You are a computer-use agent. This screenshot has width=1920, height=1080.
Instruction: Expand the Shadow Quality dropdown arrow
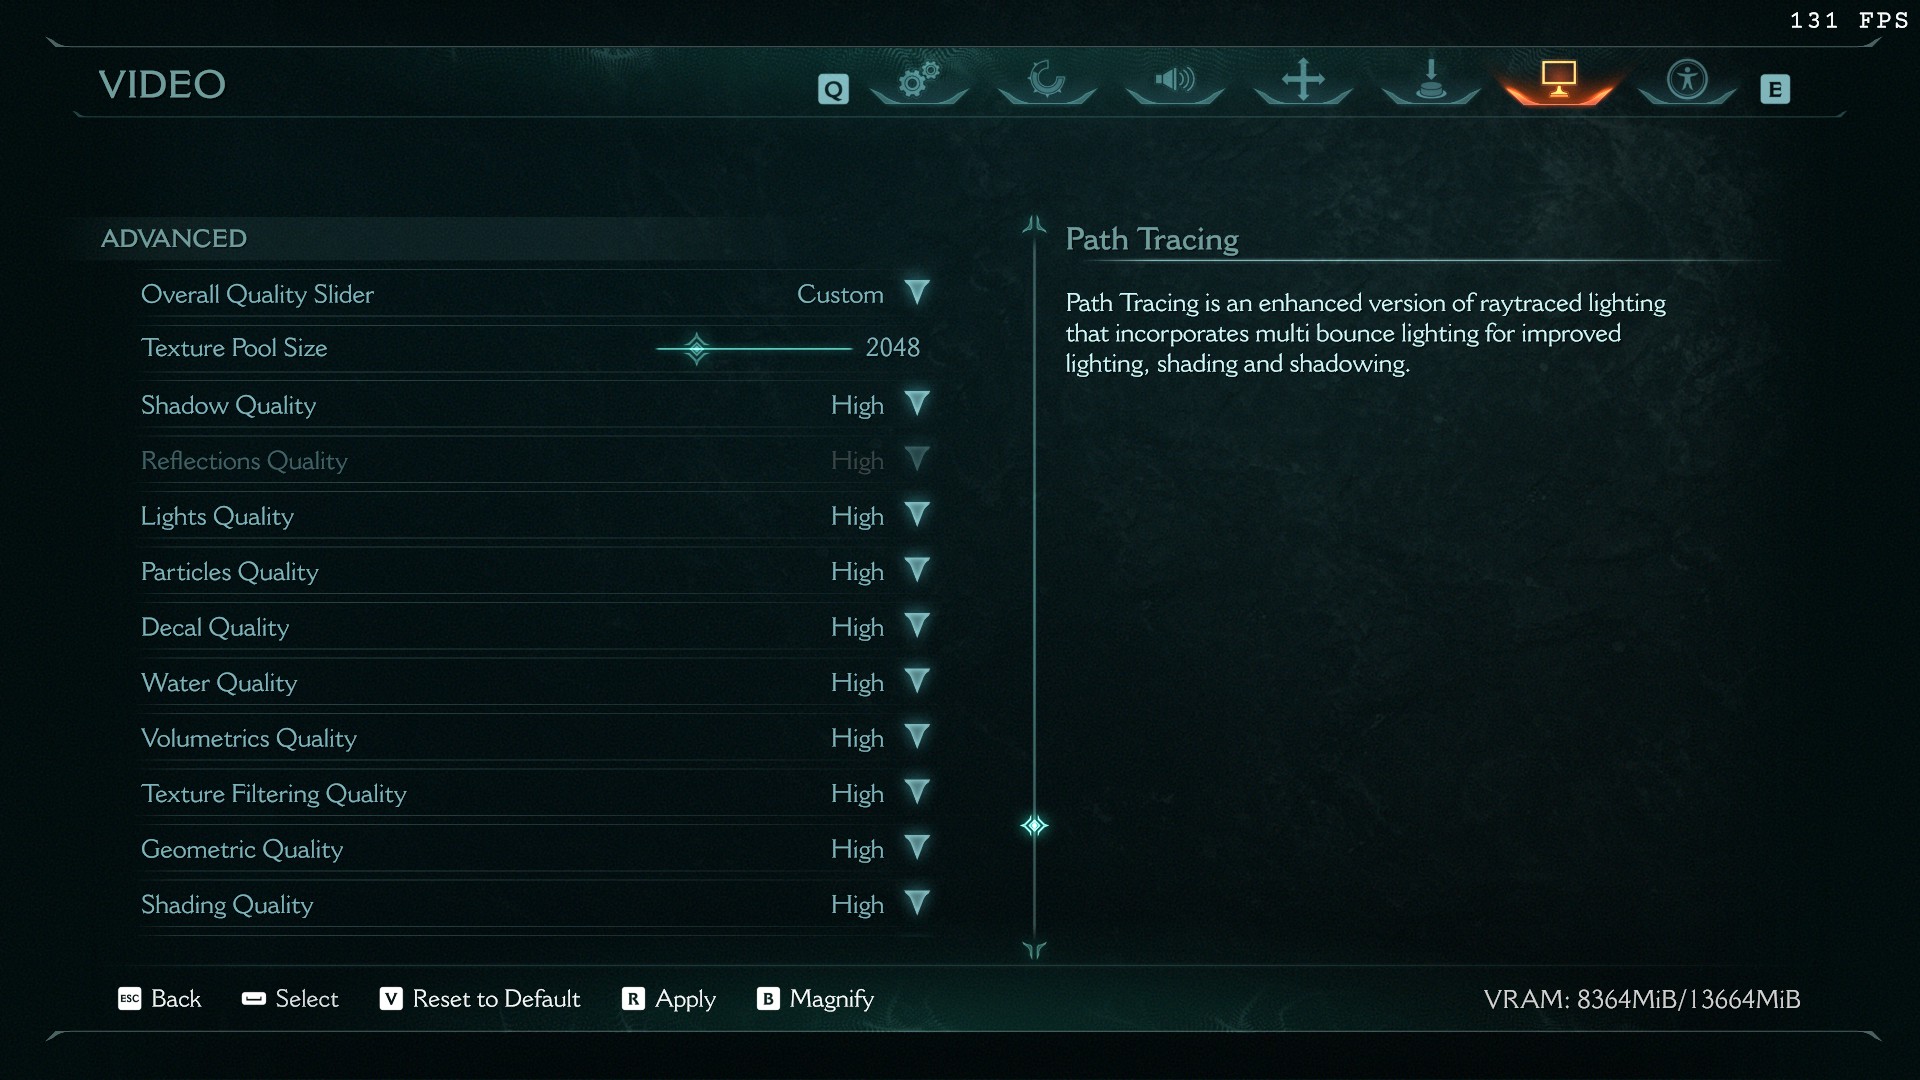pyautogui.click(x=917, y=404)
